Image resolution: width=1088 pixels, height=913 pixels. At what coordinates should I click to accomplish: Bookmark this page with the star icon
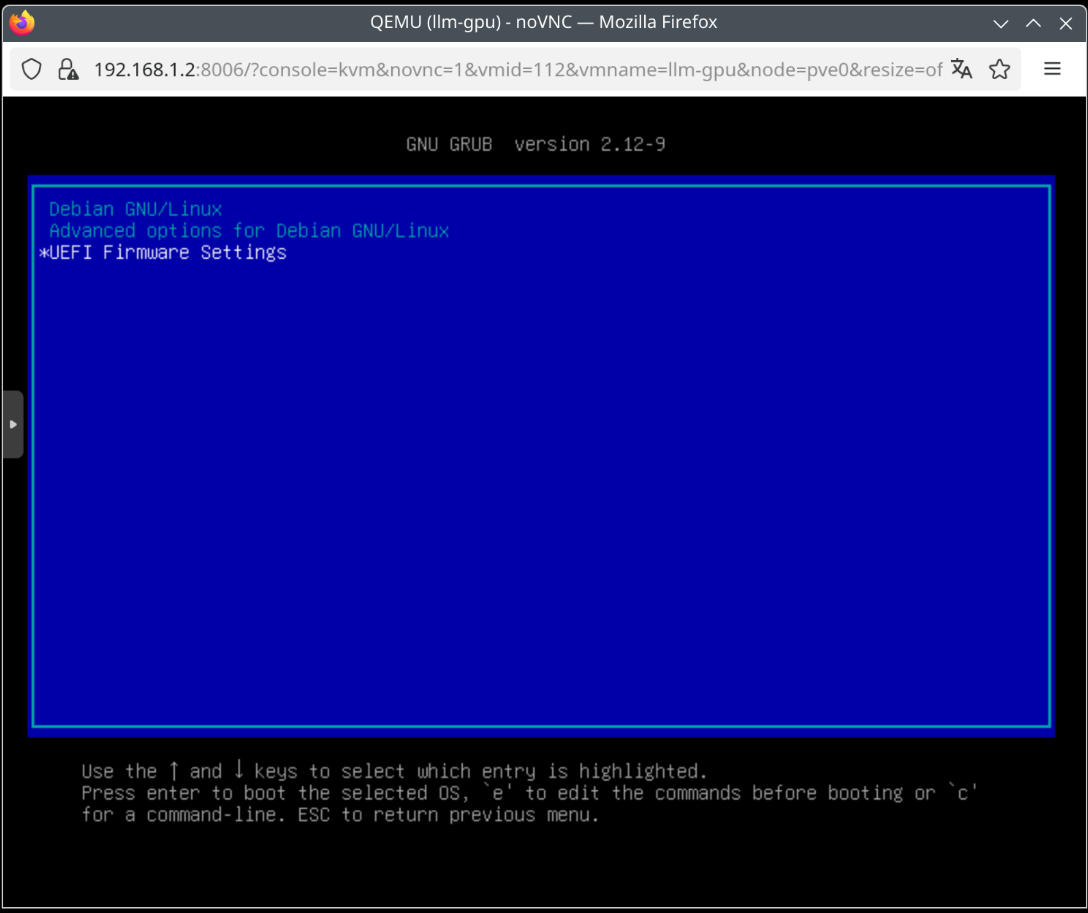point(999,69)
